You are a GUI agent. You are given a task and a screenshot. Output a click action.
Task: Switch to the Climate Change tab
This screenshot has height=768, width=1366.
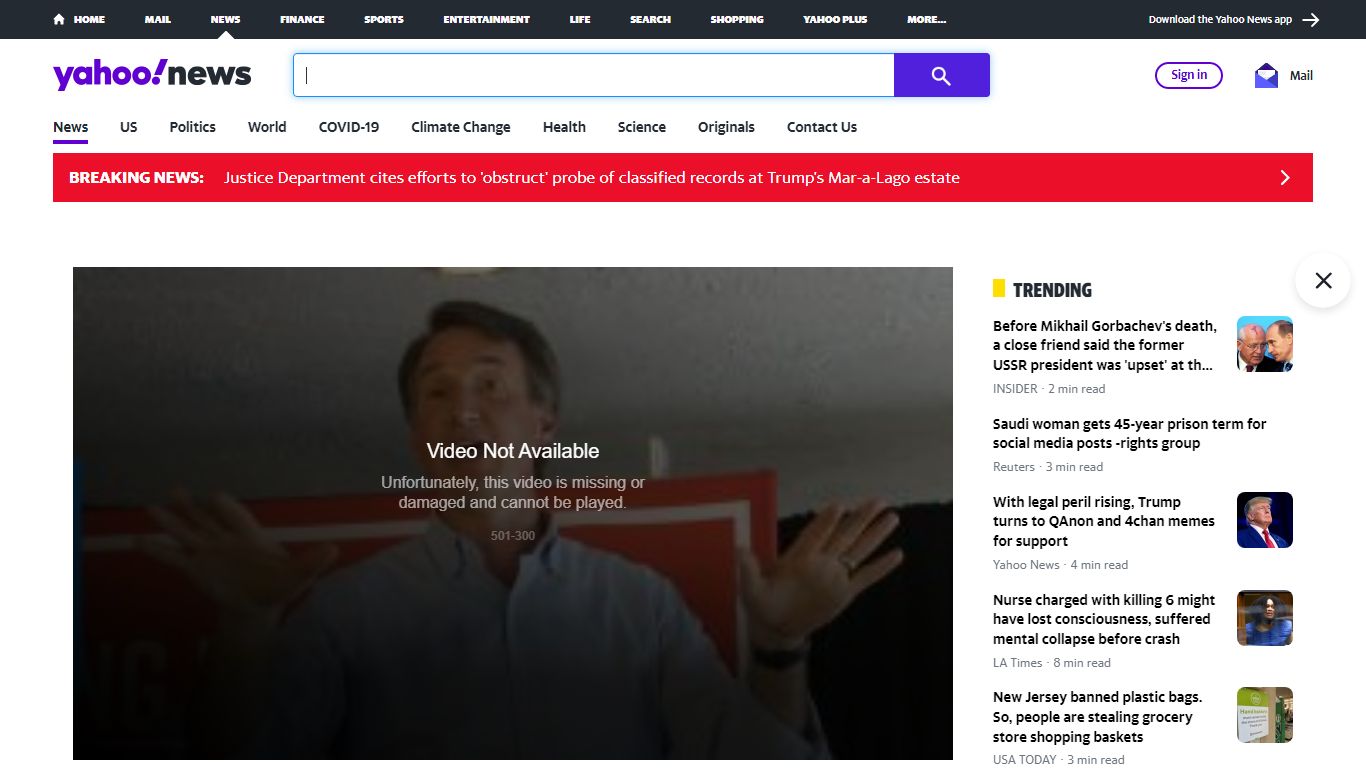click(x=461, y=127)
